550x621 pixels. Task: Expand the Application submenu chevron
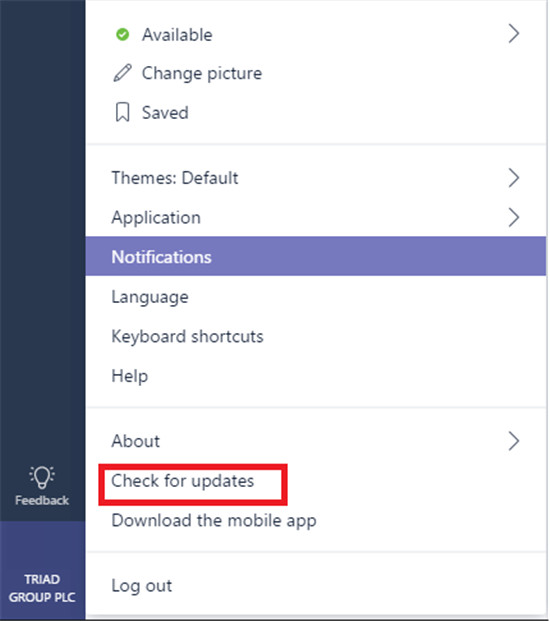tap(514, 217)
